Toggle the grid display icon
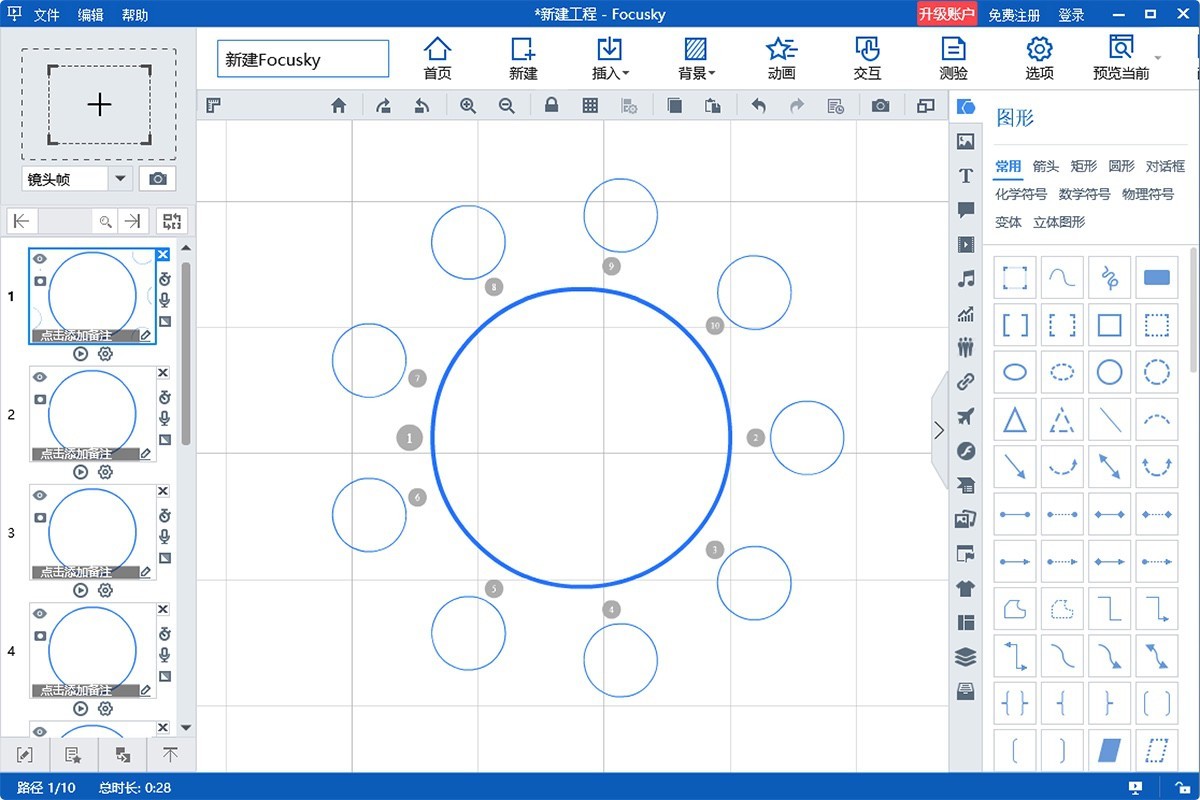1200x800 pixels. tap(590, 105)
